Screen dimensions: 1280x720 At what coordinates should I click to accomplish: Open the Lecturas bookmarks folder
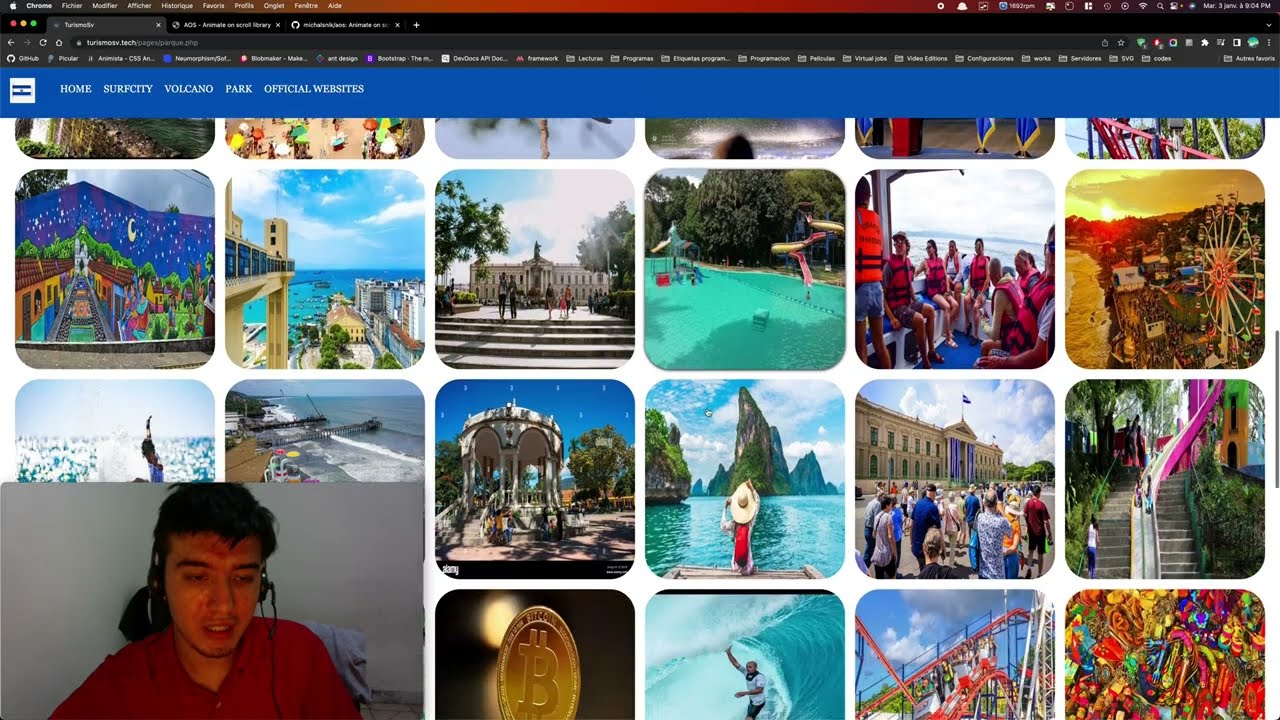coord(584,58)
